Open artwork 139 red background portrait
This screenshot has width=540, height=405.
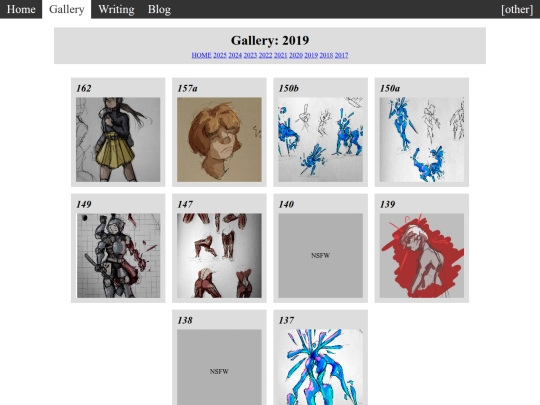[422, 256]
